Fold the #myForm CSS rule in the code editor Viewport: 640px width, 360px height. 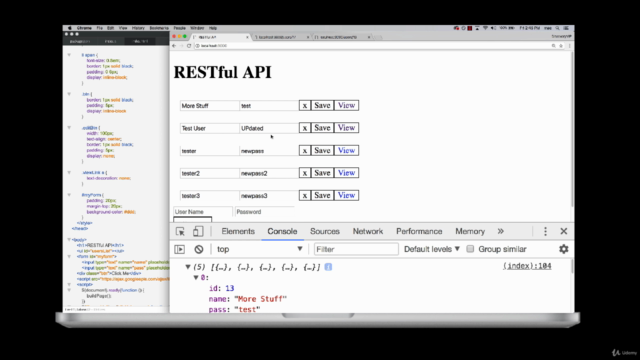pos(69,195)
